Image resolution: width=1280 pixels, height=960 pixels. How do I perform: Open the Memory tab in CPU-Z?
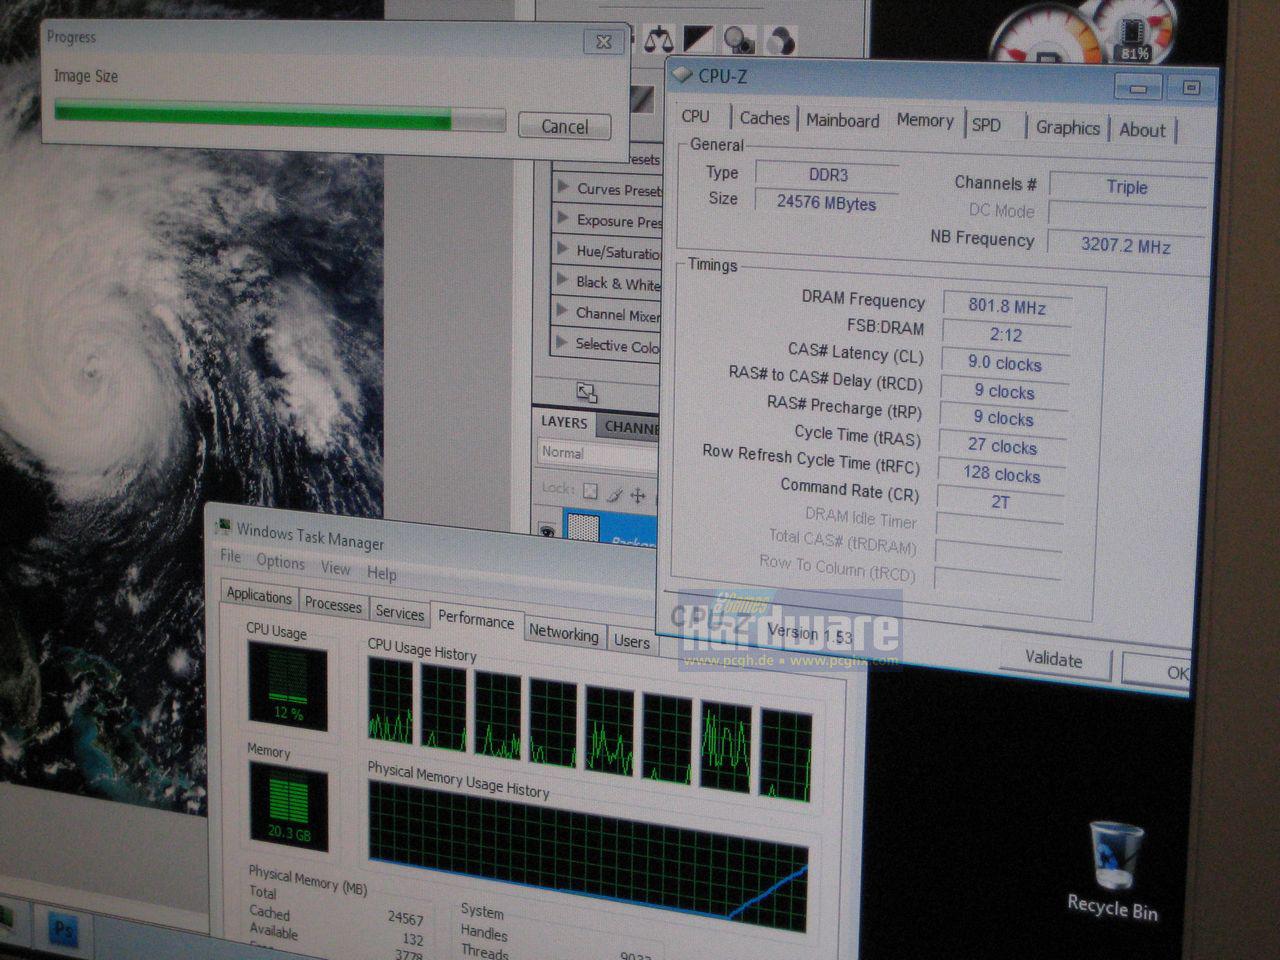tap(925, 120)
